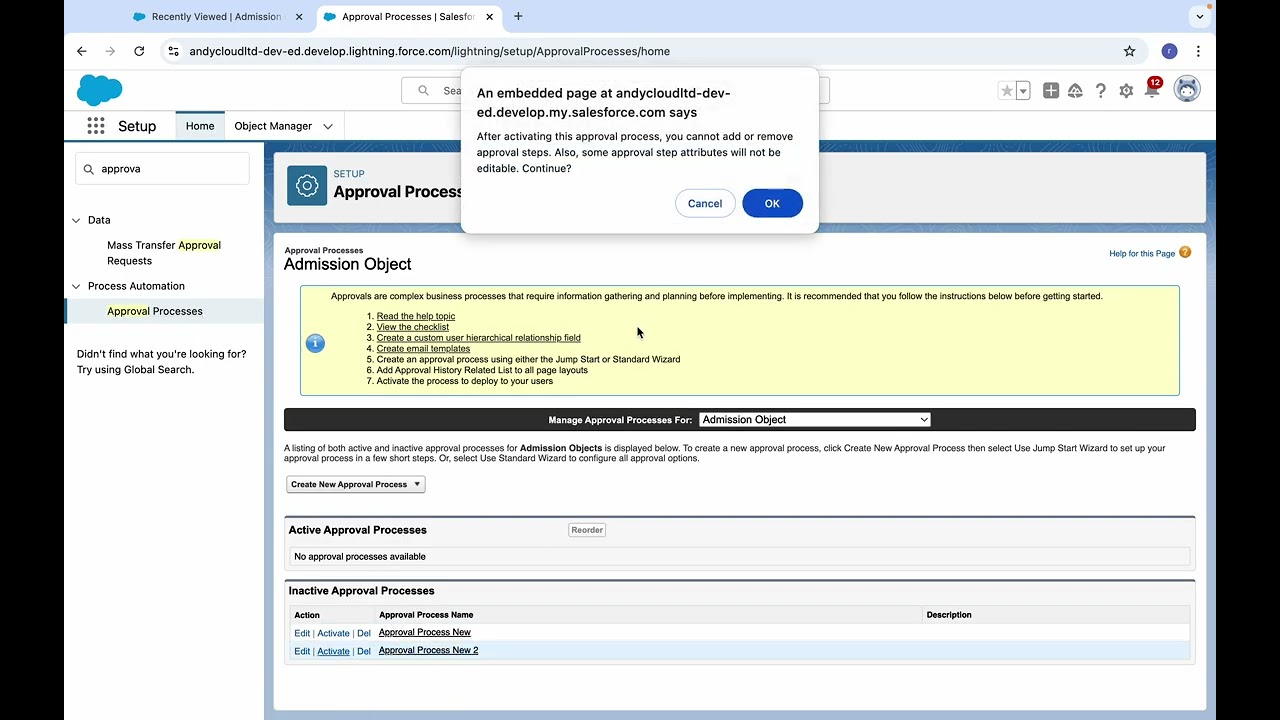
Task: Cancel the activation confirmation dialog
Action: click(705, 203)
